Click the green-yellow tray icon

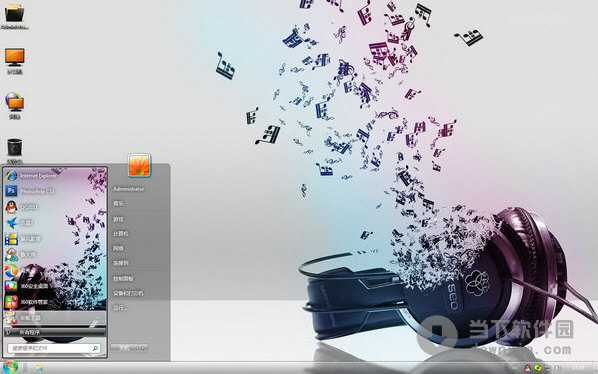pos(537,368)
